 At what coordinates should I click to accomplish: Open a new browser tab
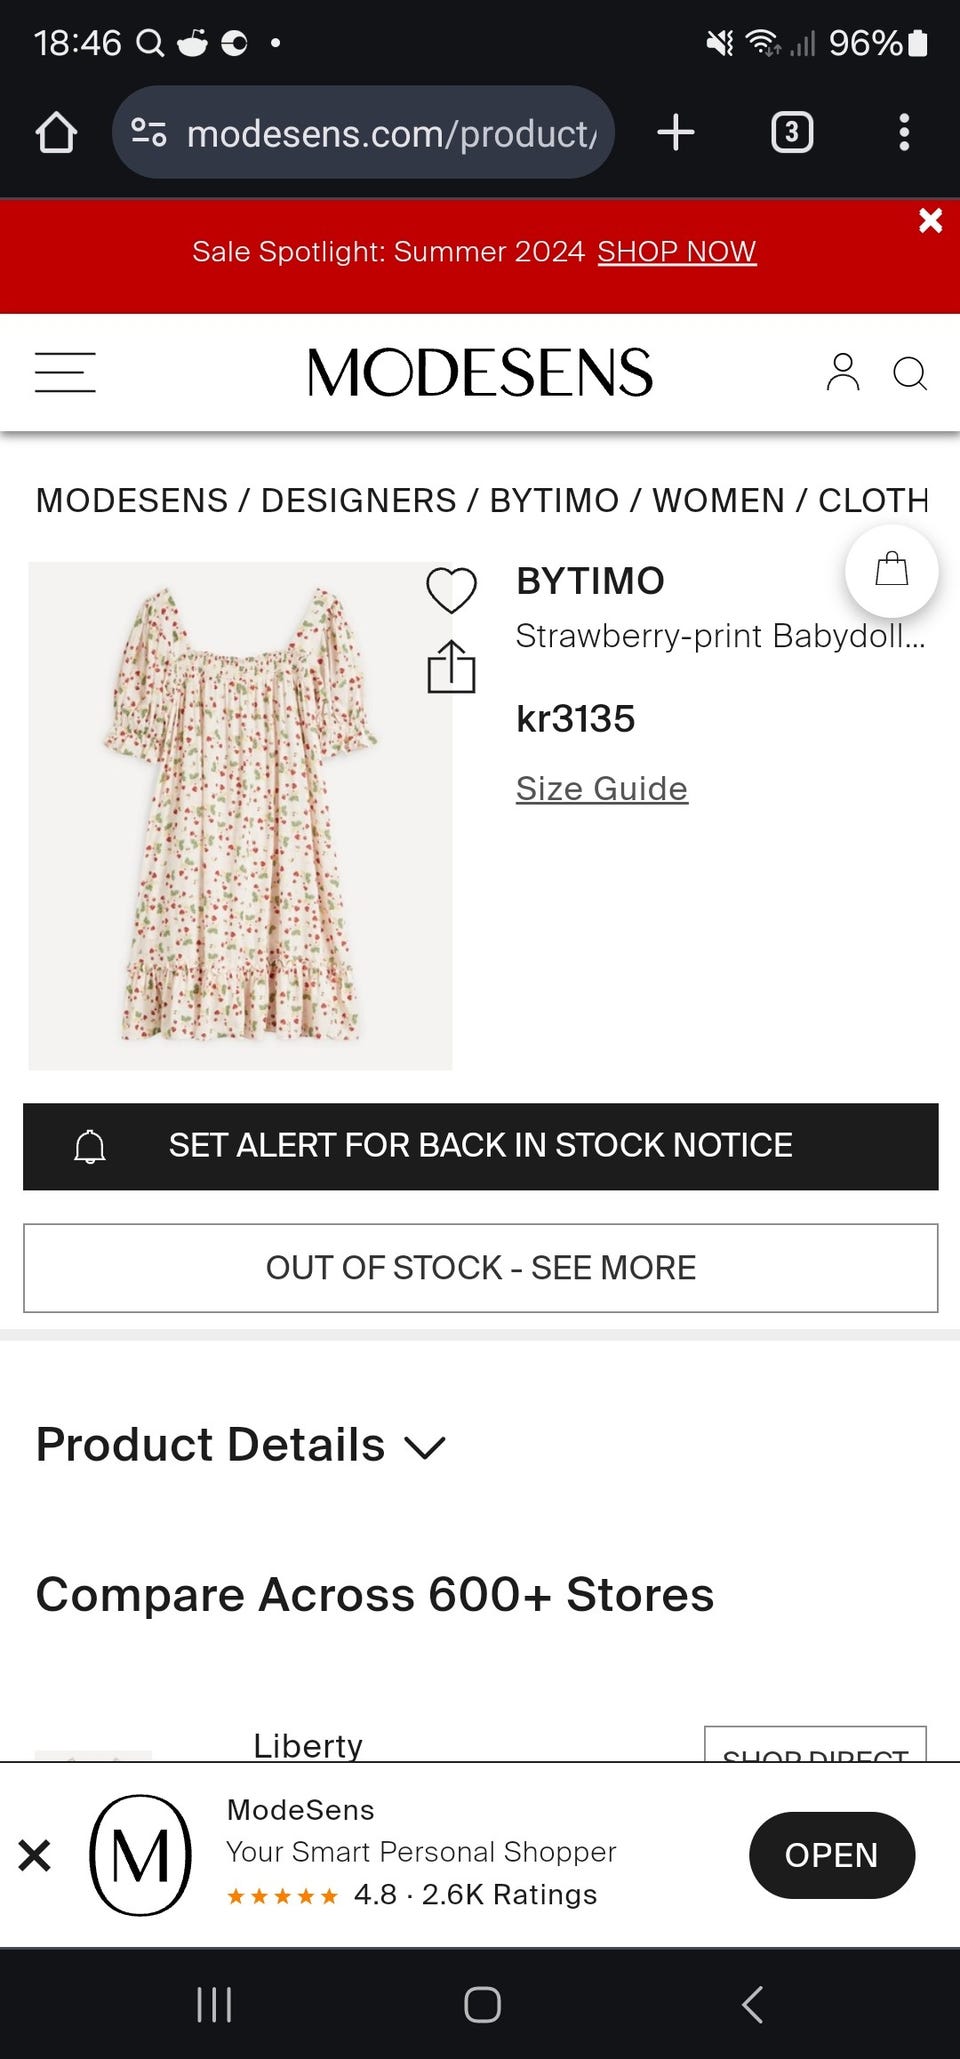[676, 132]
